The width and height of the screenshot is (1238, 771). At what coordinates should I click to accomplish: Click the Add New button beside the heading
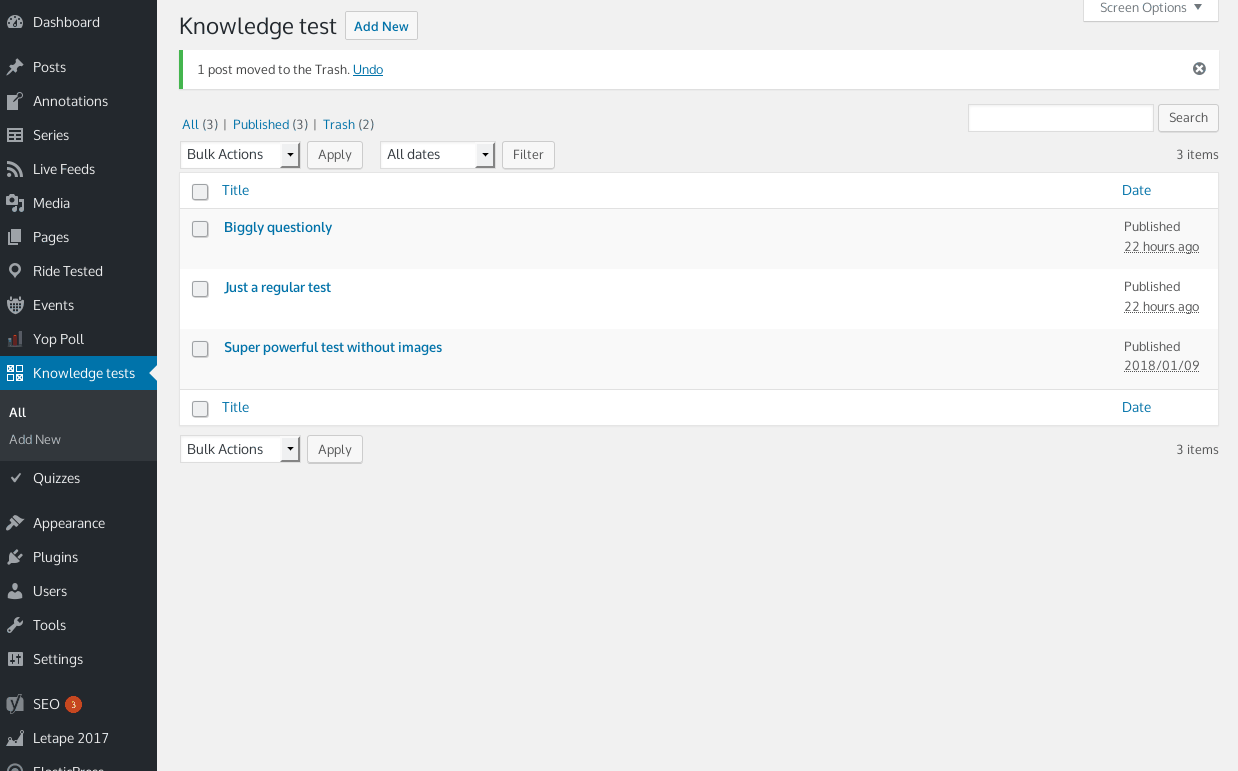381,26
